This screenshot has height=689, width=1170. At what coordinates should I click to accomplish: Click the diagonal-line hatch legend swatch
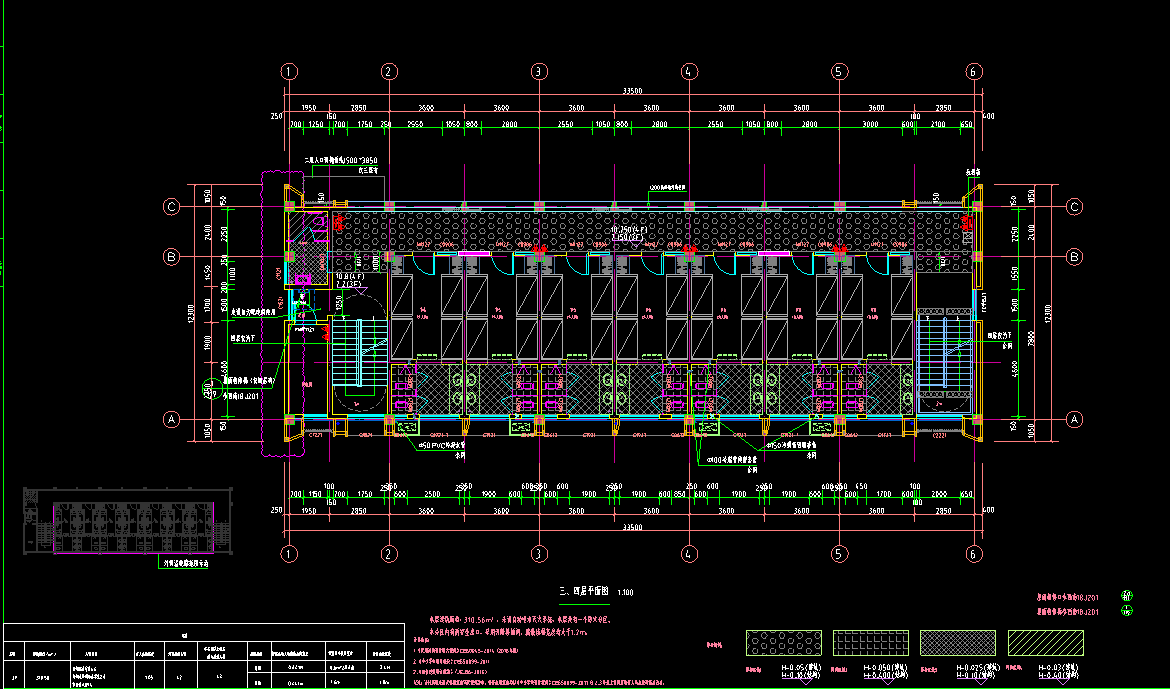(1043, 641)
